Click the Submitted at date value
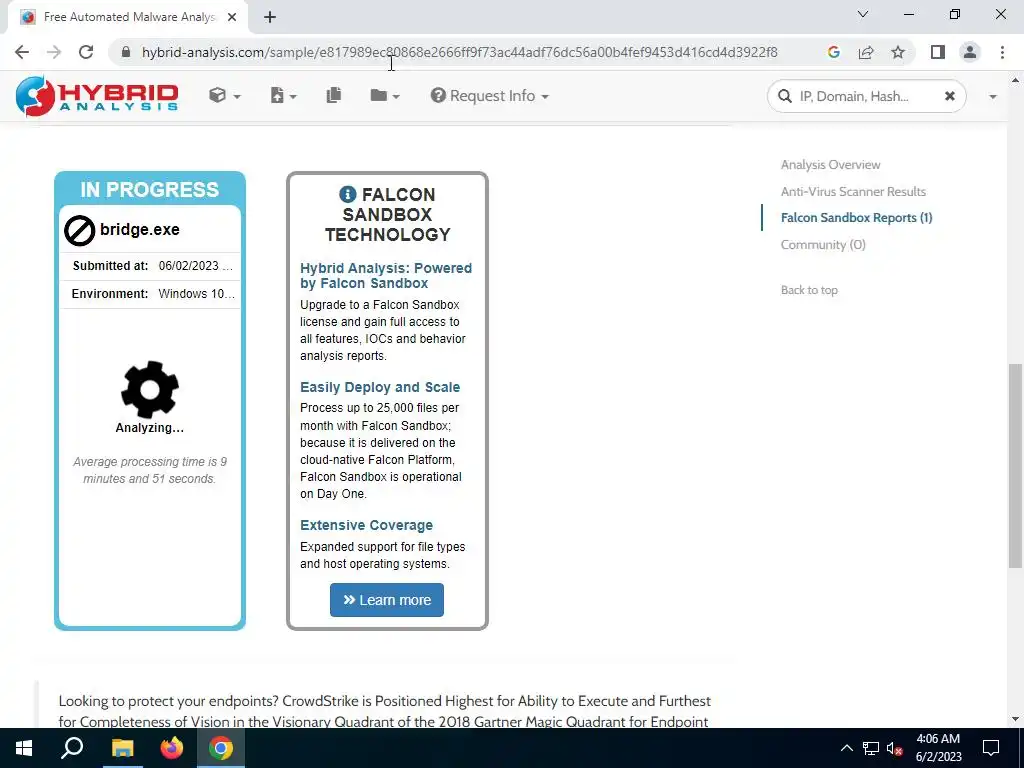Image resolution: width=1024 pixels, height=768 pixels. point(195,266)
